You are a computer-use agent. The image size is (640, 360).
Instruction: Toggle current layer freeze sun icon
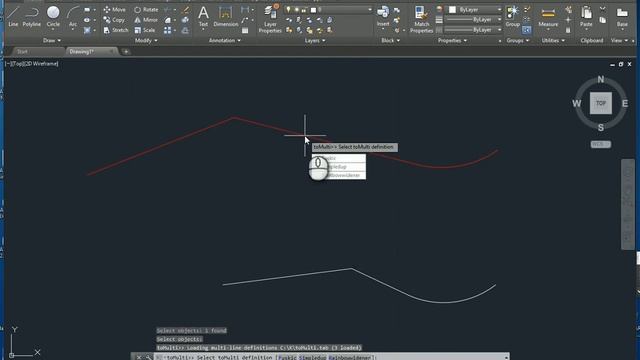[296, 9]
